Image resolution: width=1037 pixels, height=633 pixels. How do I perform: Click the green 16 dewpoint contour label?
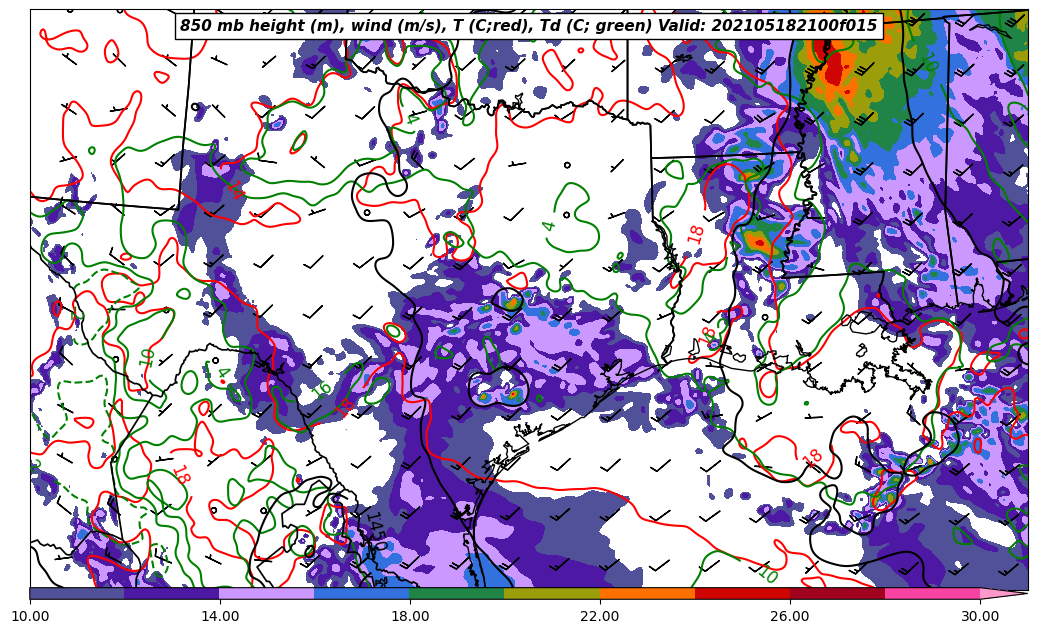[322, 389]
